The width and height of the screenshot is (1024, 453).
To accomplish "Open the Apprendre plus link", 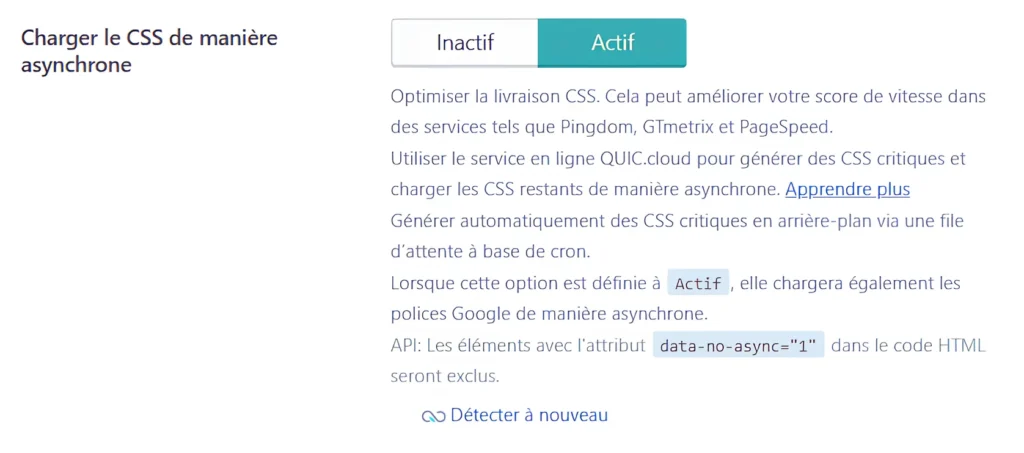I will (847, 189).
